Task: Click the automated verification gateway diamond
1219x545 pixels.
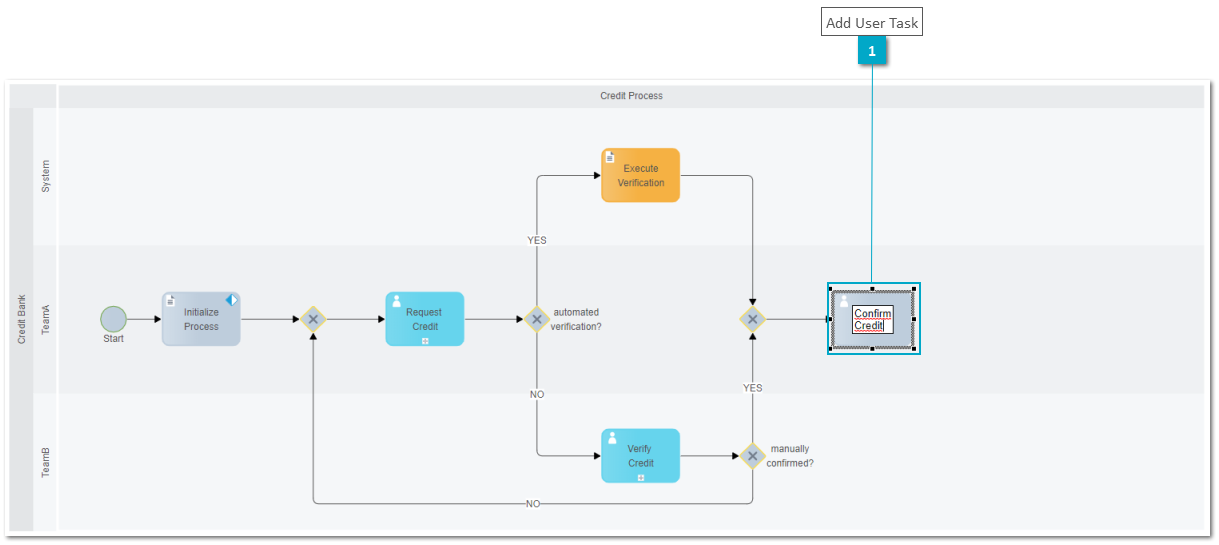Action: [x=537, y=319]
